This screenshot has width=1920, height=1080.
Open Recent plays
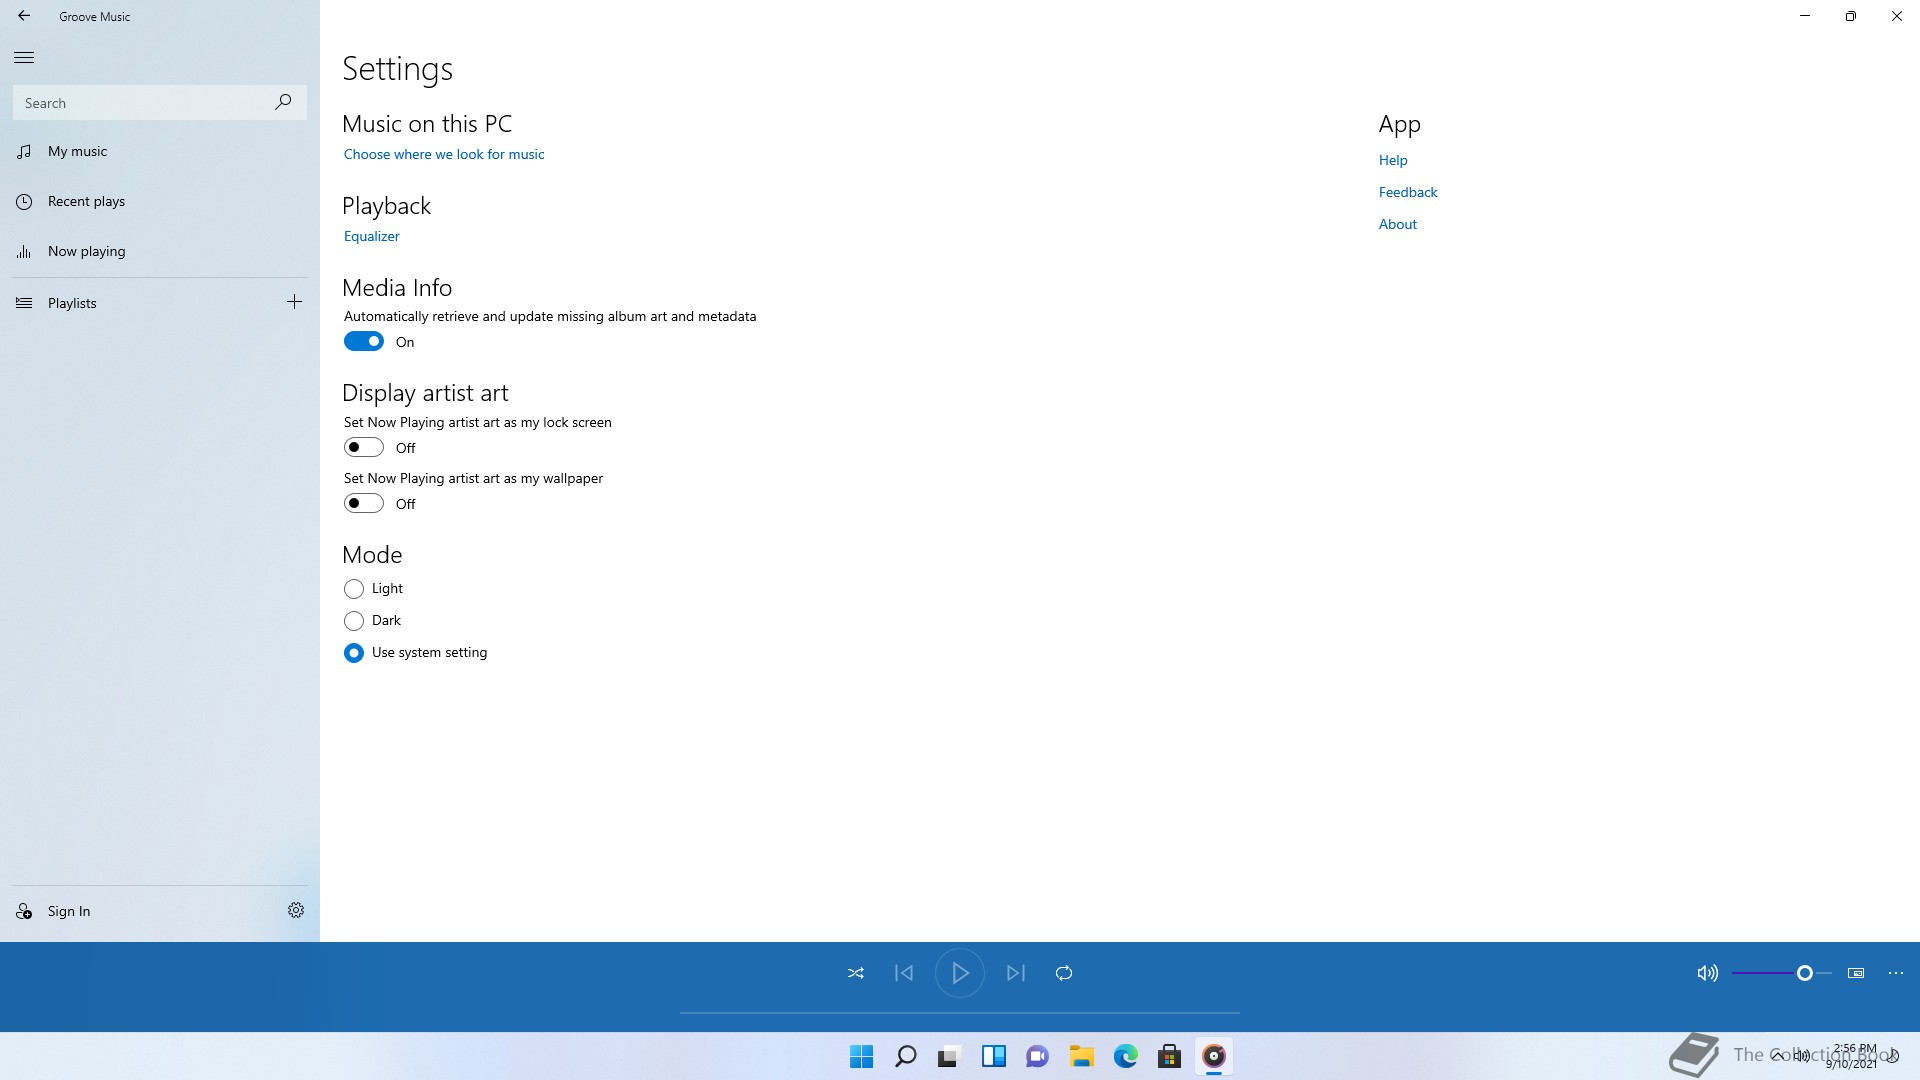(160, 201)
